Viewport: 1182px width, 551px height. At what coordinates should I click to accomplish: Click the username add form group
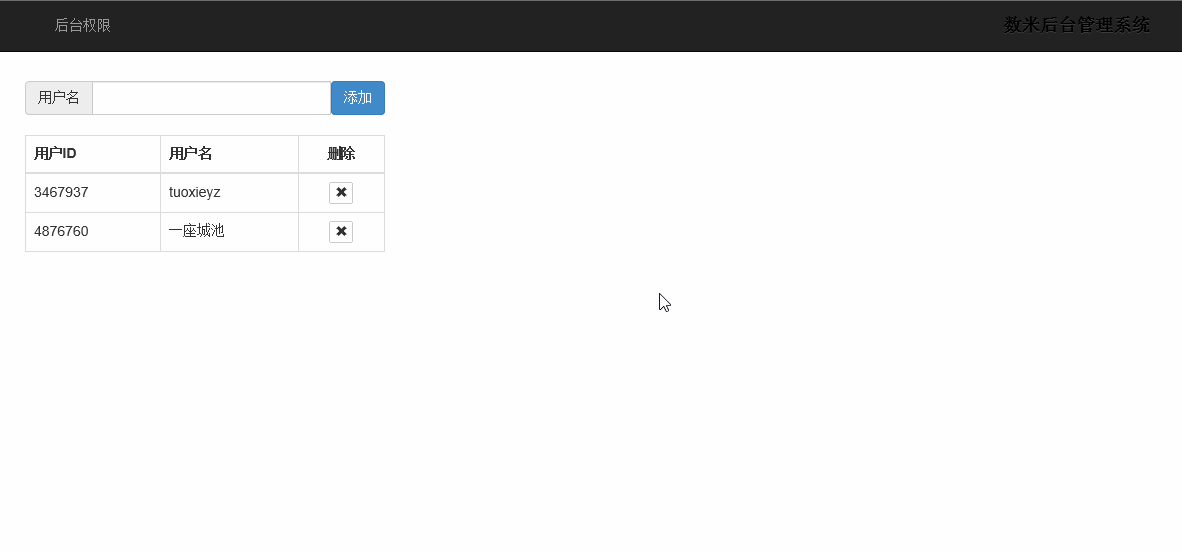coord(205,98)
